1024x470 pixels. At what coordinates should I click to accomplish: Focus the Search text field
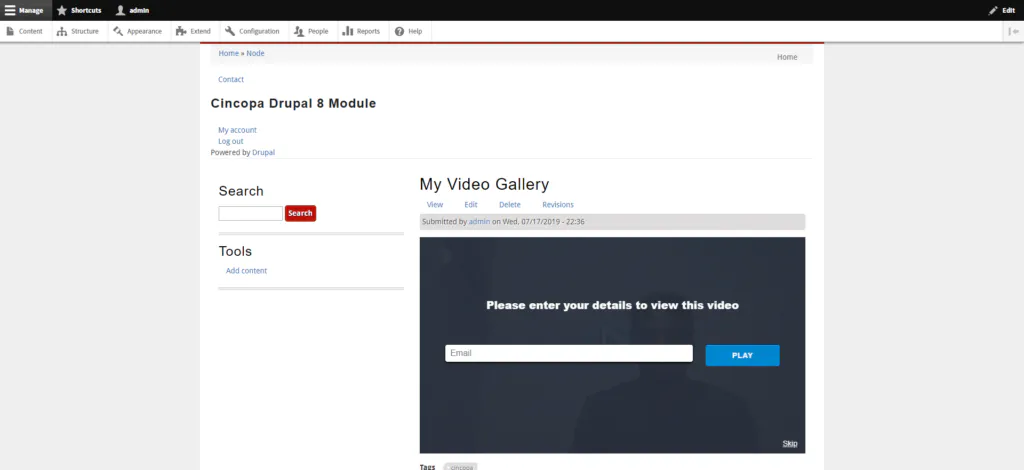click(251, 213)
